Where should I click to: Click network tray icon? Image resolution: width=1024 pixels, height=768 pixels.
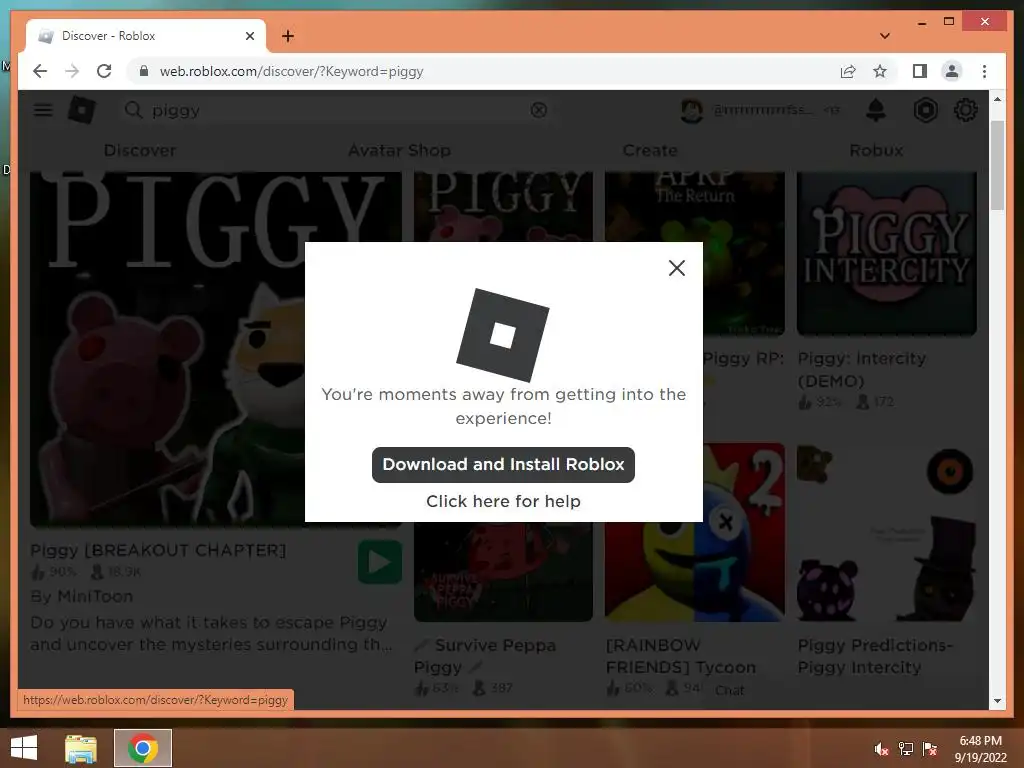point(905,749)
